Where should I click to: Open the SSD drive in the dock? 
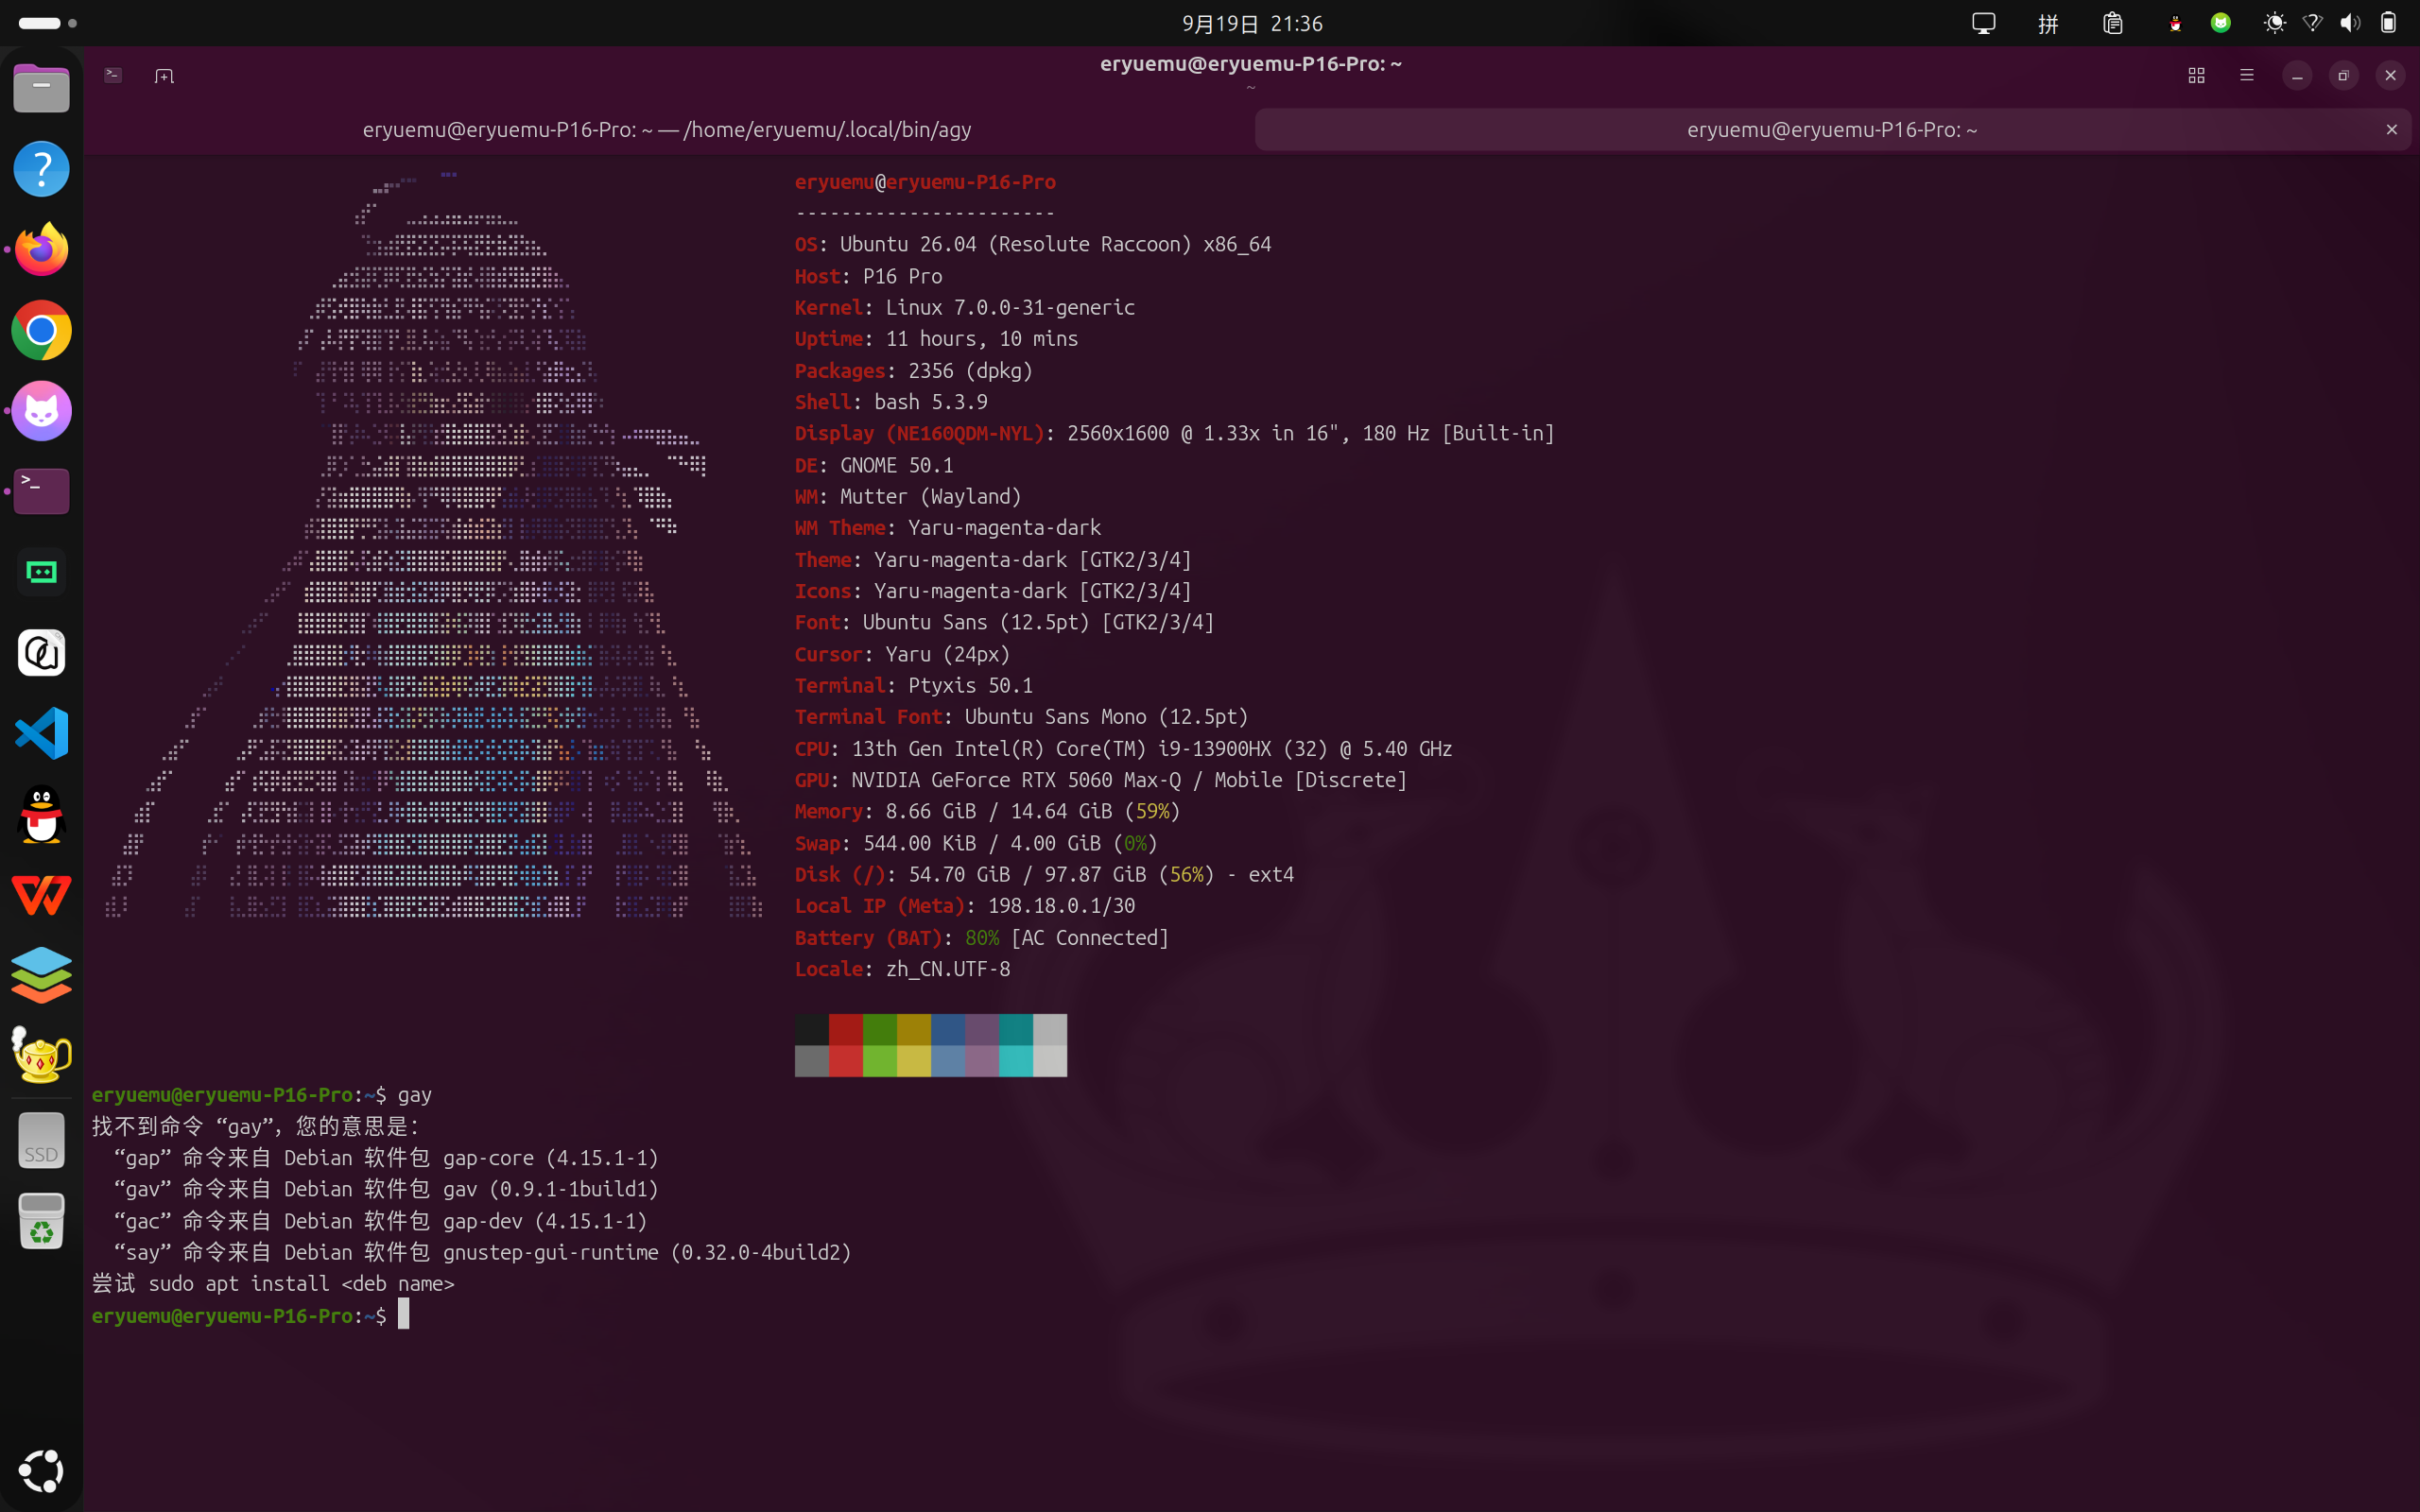coord(41,1140)
